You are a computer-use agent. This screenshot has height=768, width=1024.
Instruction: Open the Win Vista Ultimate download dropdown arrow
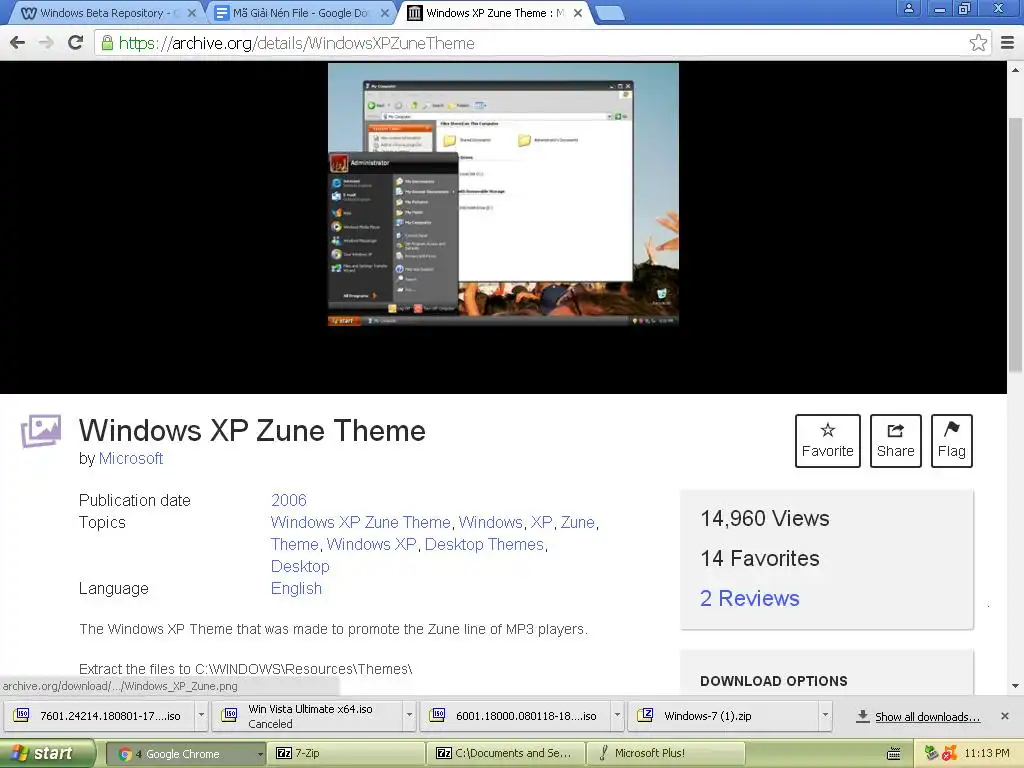pos(409,715)
